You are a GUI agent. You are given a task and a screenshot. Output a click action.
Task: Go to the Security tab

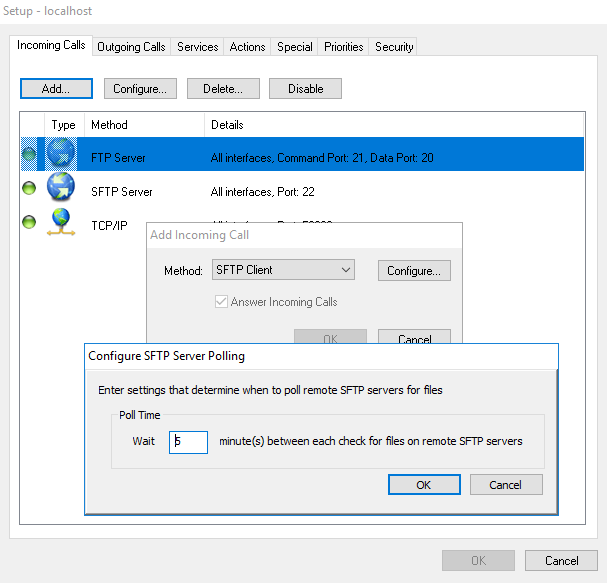point(394,47)
